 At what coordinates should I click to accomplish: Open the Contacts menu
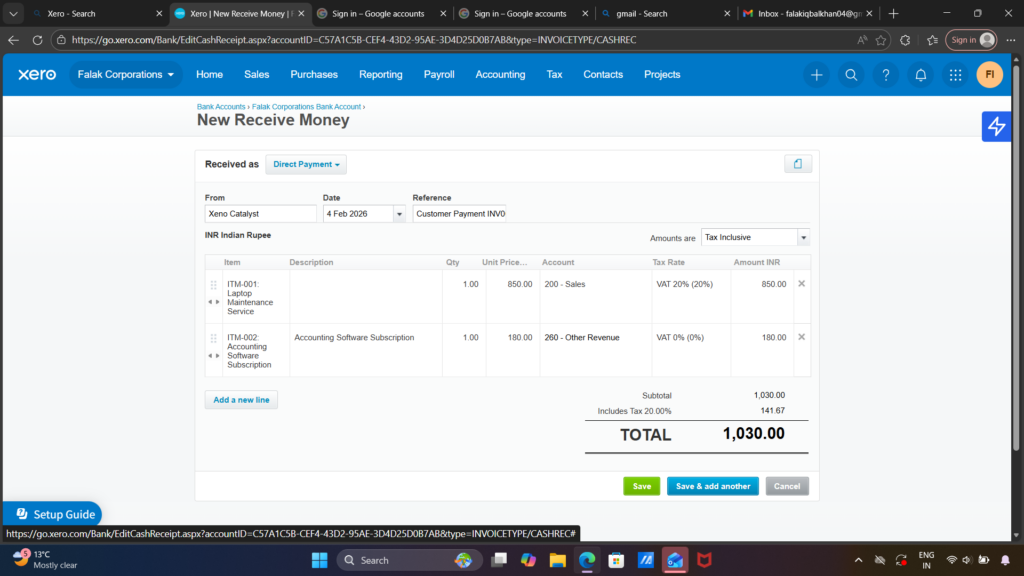[603, 74]
